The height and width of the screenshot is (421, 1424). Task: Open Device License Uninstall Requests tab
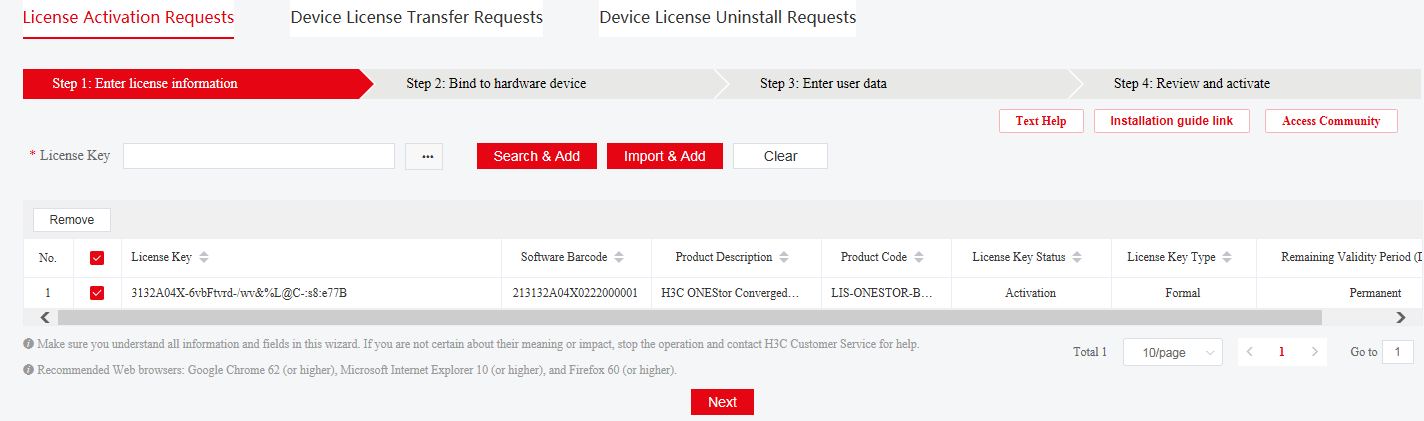[x=728, y=17]
